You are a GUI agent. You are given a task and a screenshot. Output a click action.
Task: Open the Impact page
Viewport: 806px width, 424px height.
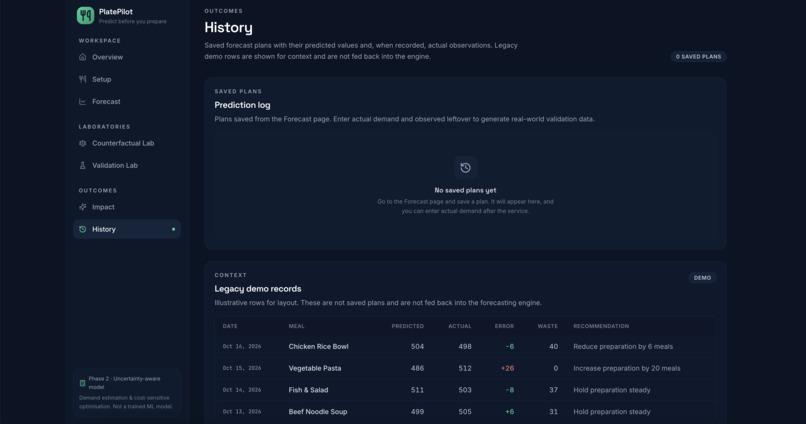pos(127,207)
